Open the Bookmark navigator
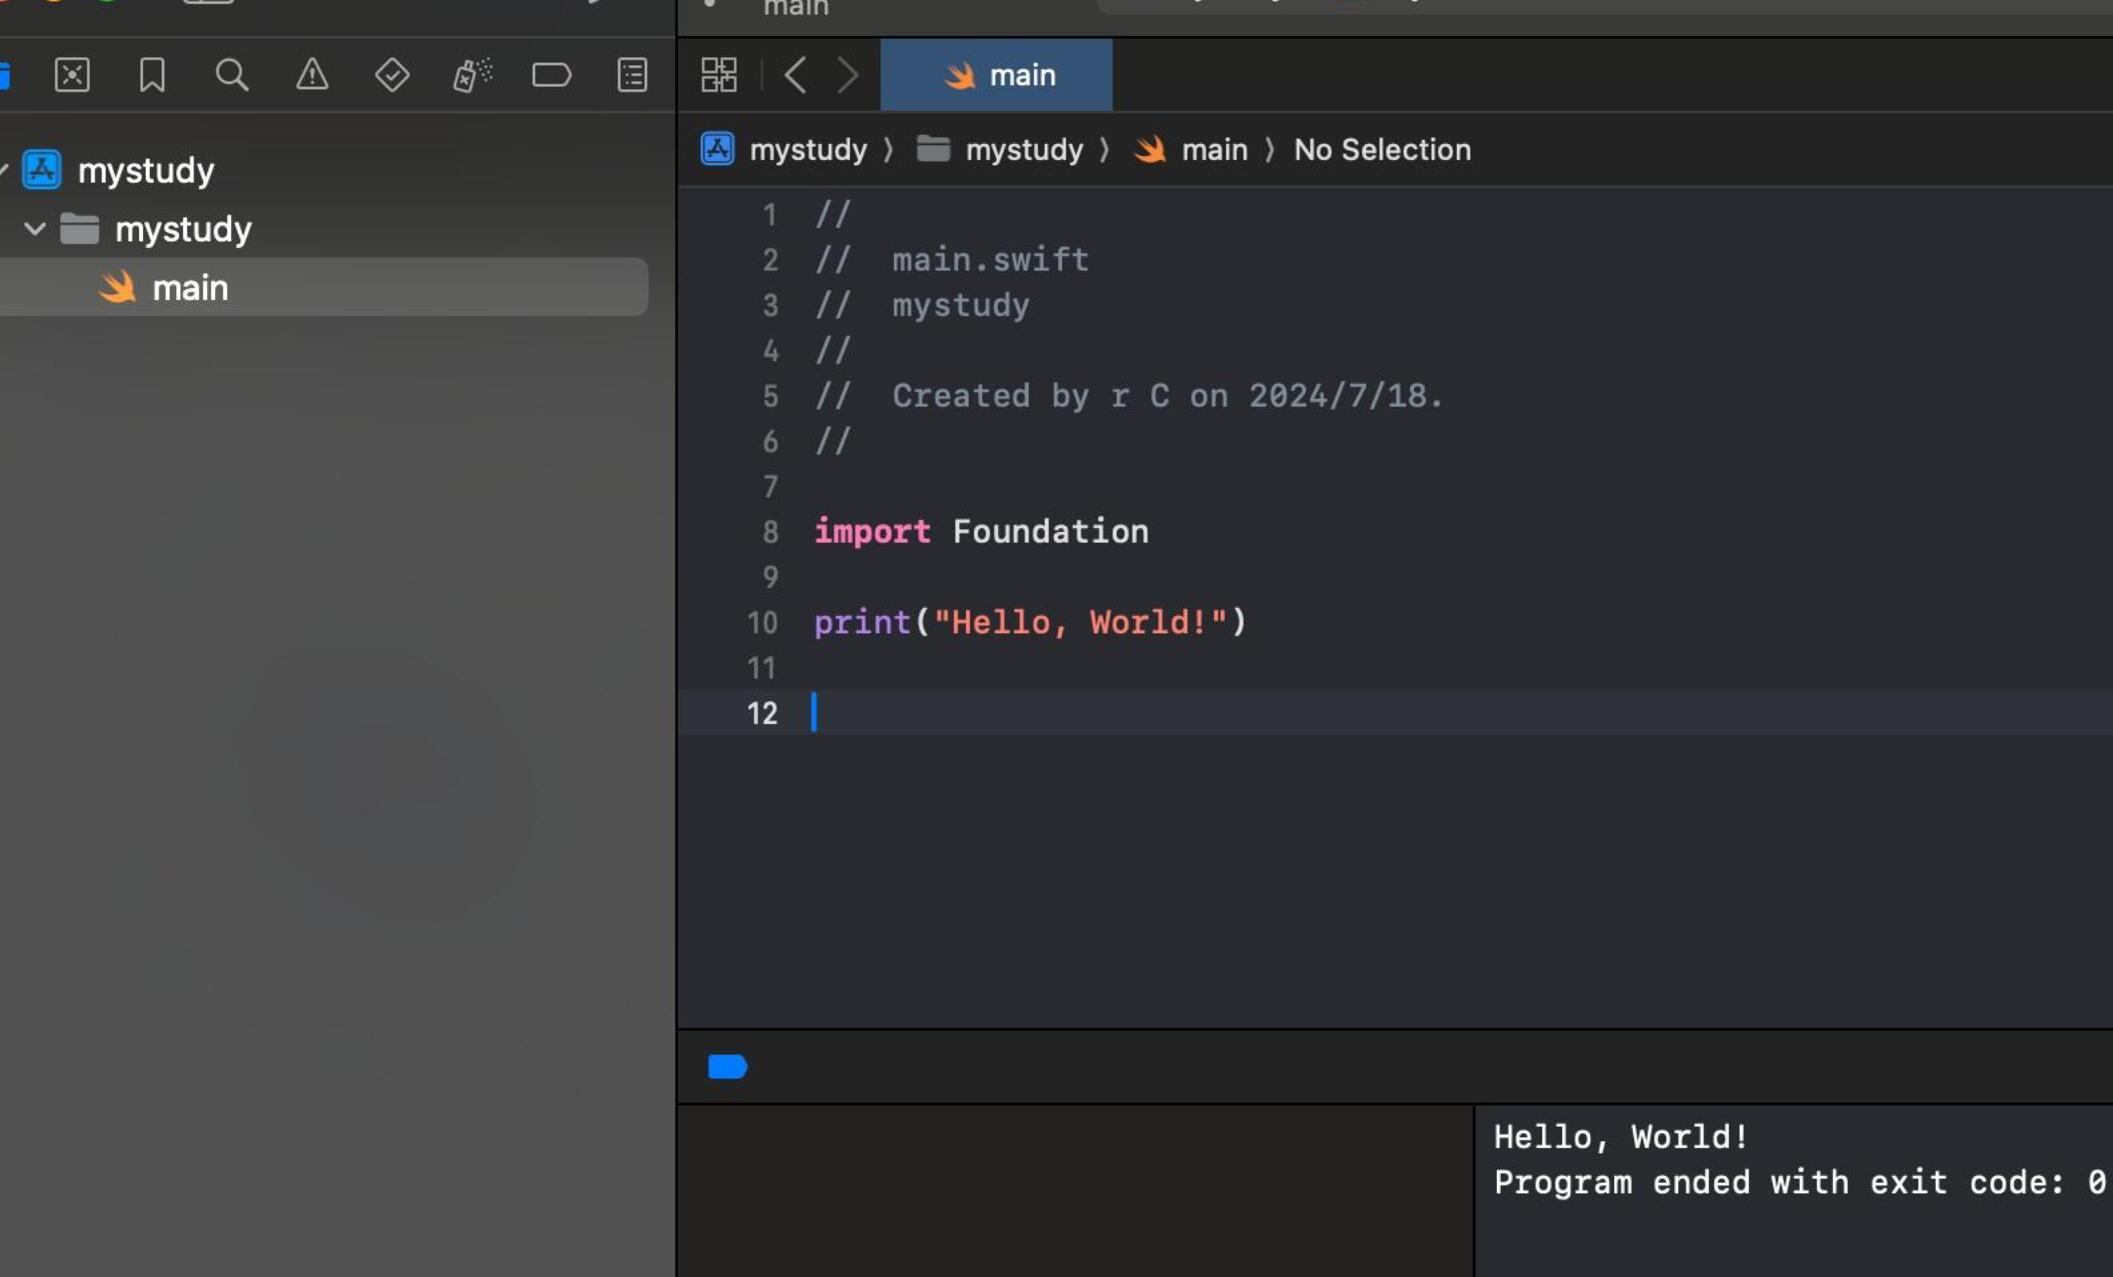This screenshot has height=1277, width=2113. pyautogui.click(x=152, y=75)
